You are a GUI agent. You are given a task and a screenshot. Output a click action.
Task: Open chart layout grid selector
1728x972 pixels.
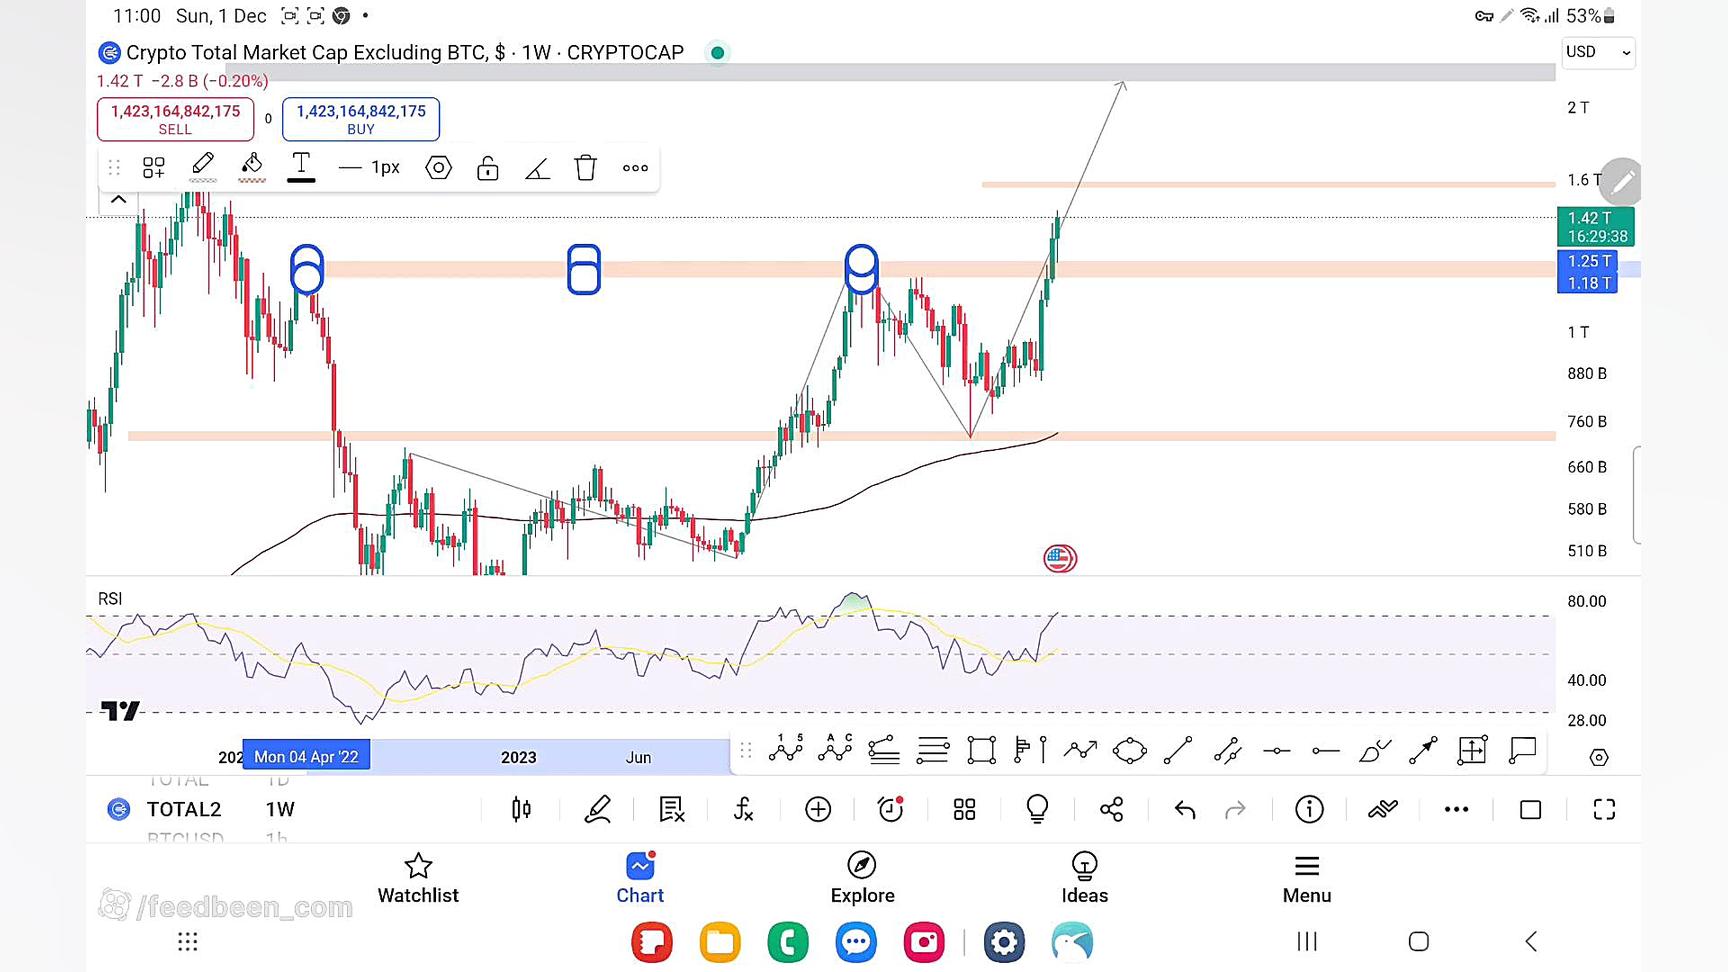point(964,809)
